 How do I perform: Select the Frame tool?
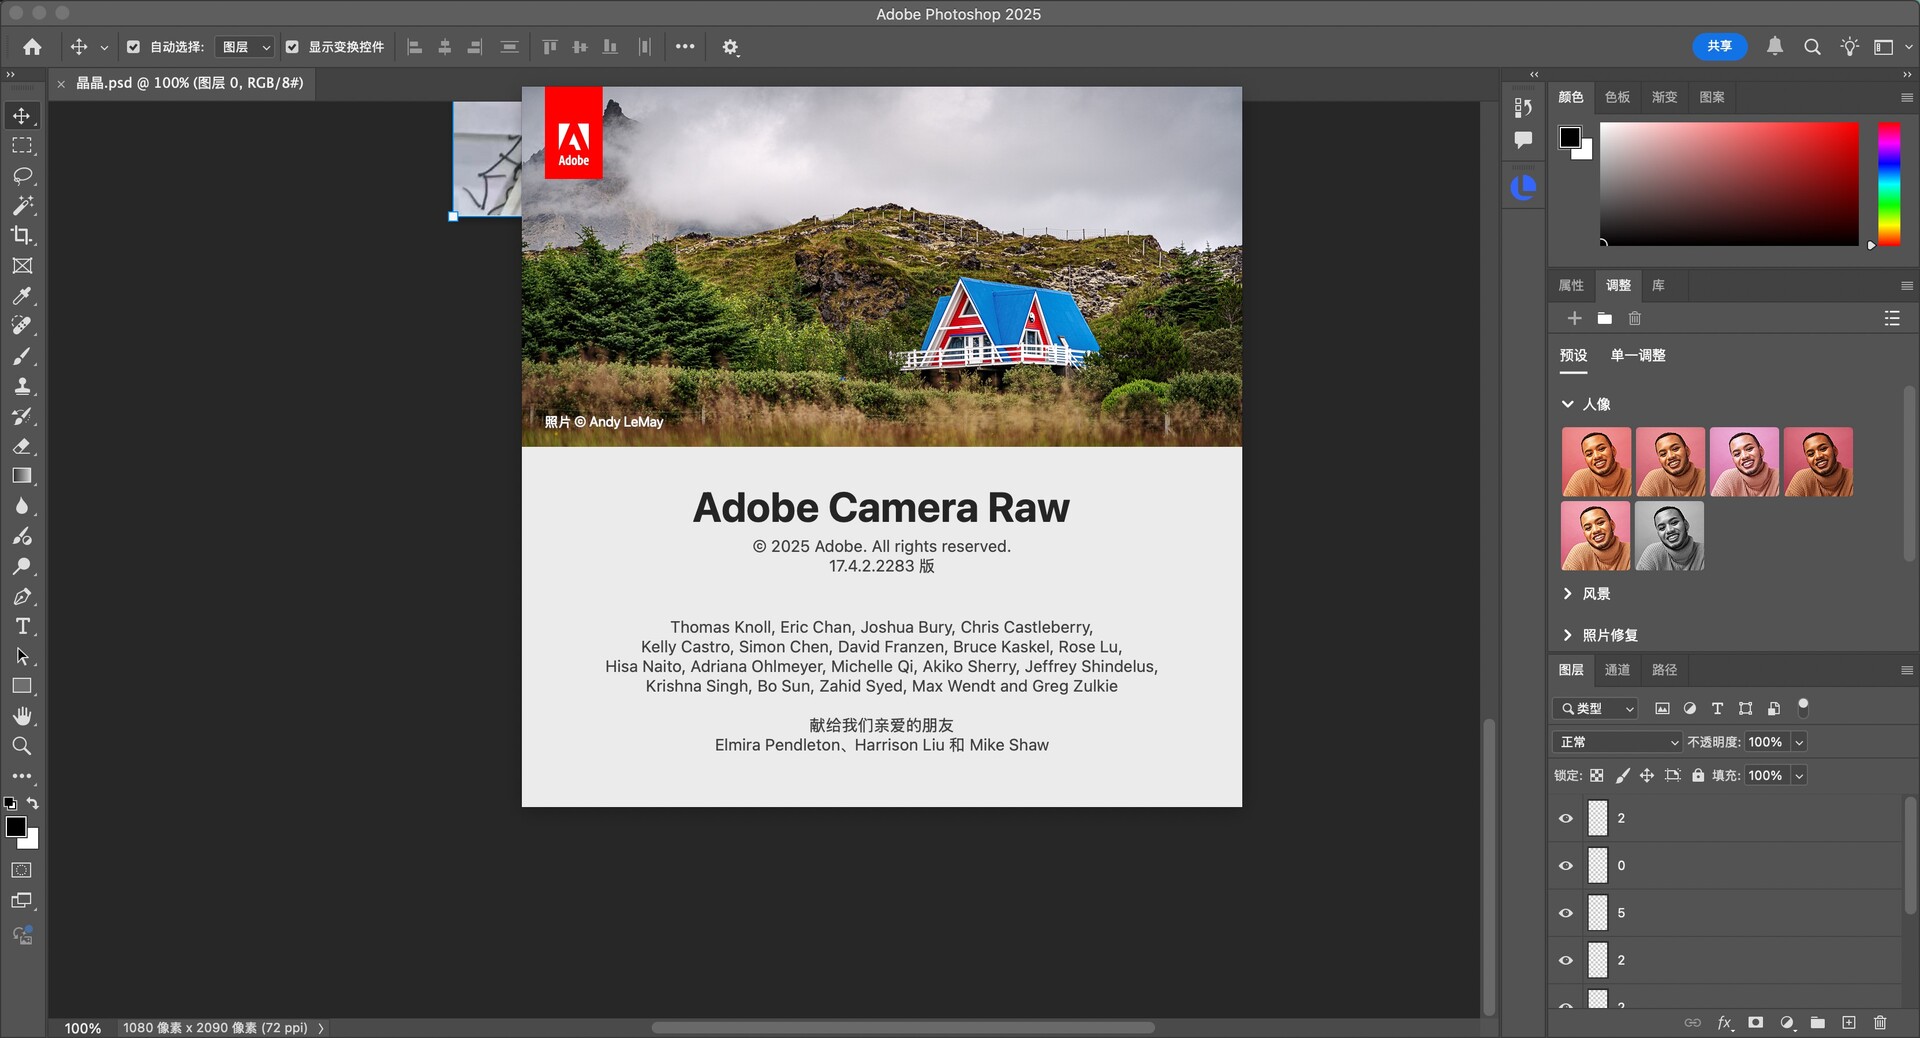click(22, 266)
